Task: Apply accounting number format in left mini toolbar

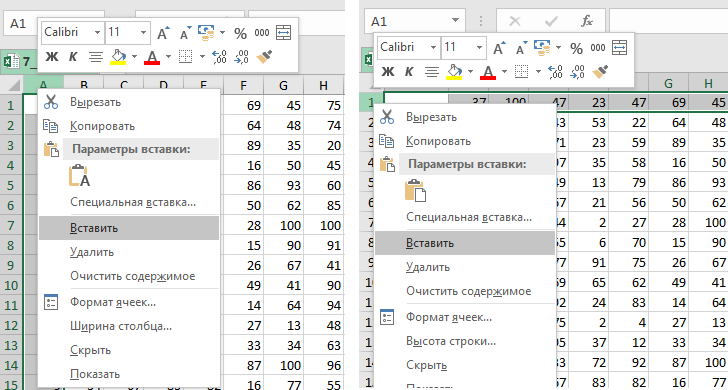Action: tap(206, 32)
